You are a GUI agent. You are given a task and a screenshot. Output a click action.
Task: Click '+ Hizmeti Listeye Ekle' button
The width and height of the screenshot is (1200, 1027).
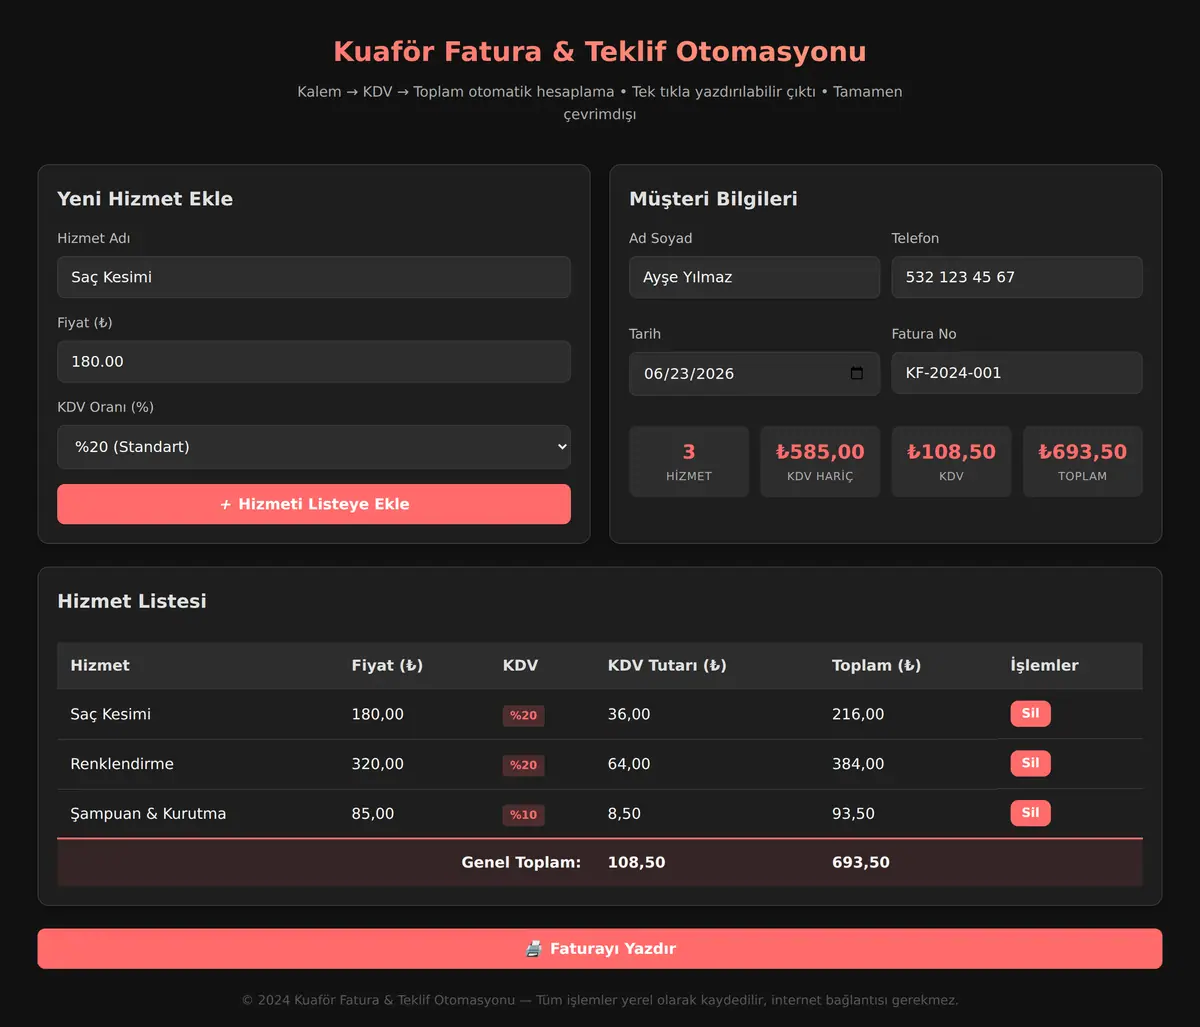[314, 504]
